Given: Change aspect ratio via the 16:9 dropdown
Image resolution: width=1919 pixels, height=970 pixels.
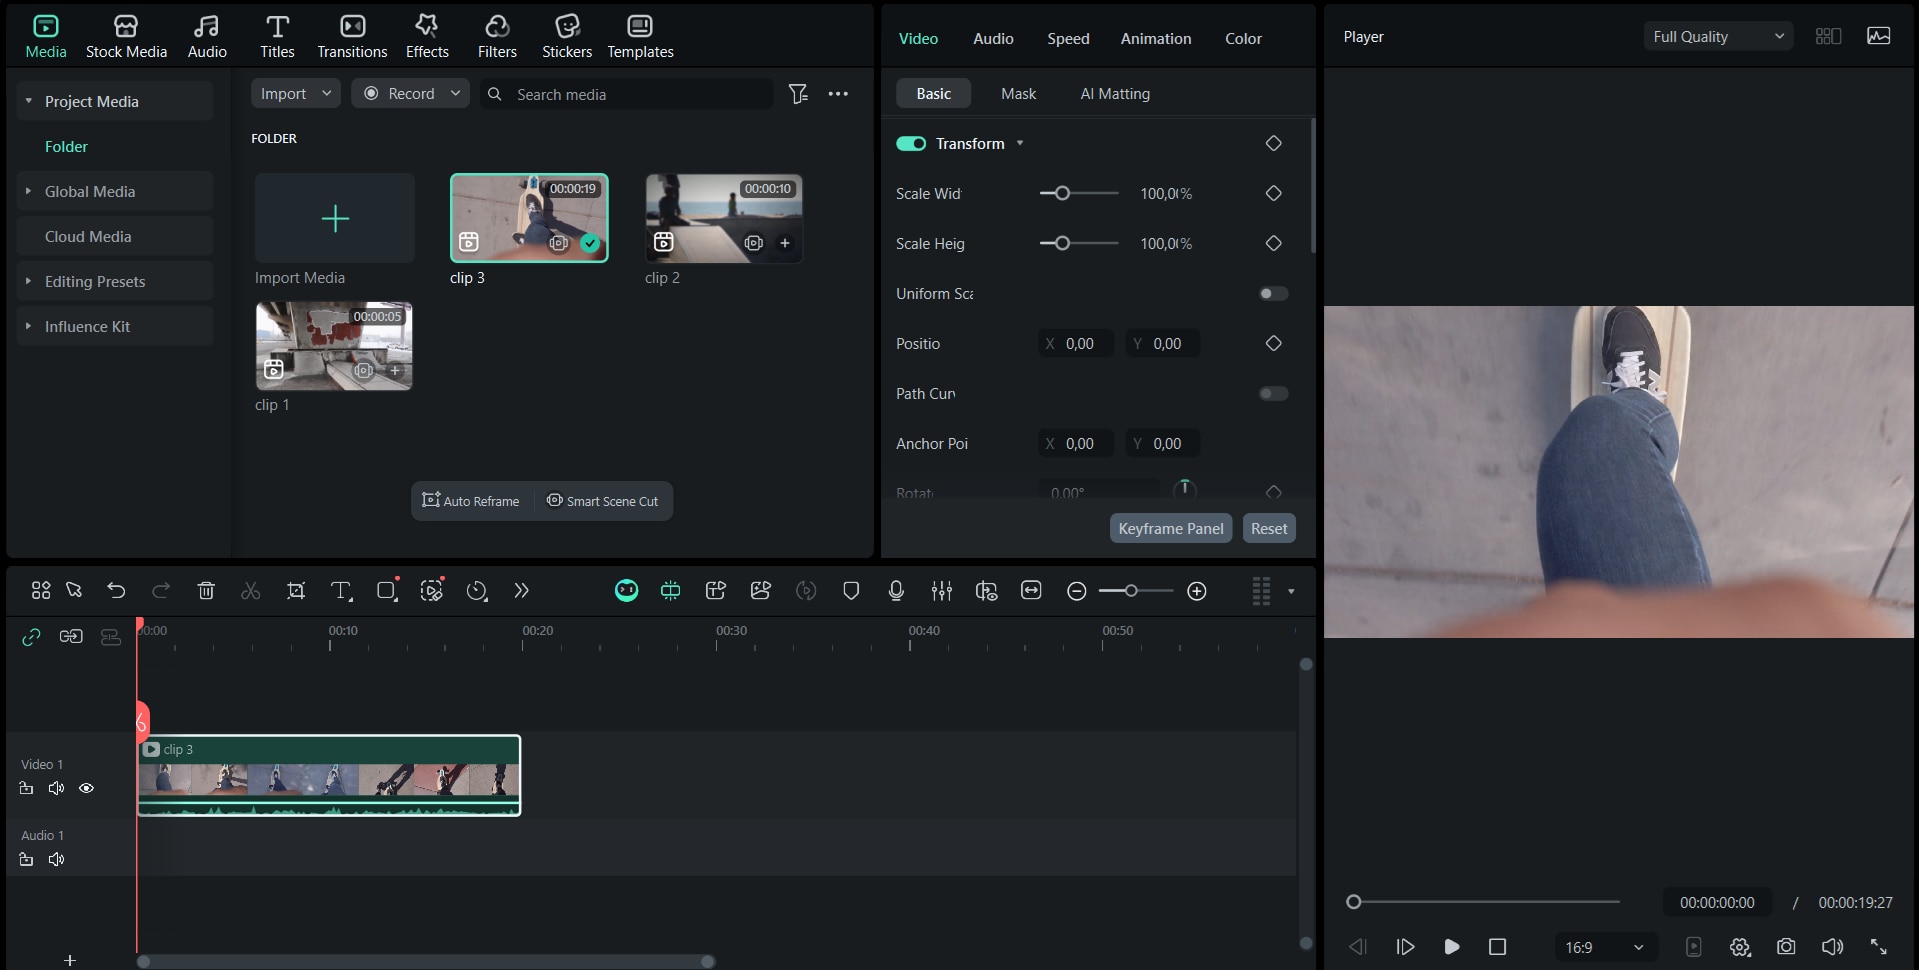Looking at the screenshot, I should pyautogui.click(x=1601, y=947).
